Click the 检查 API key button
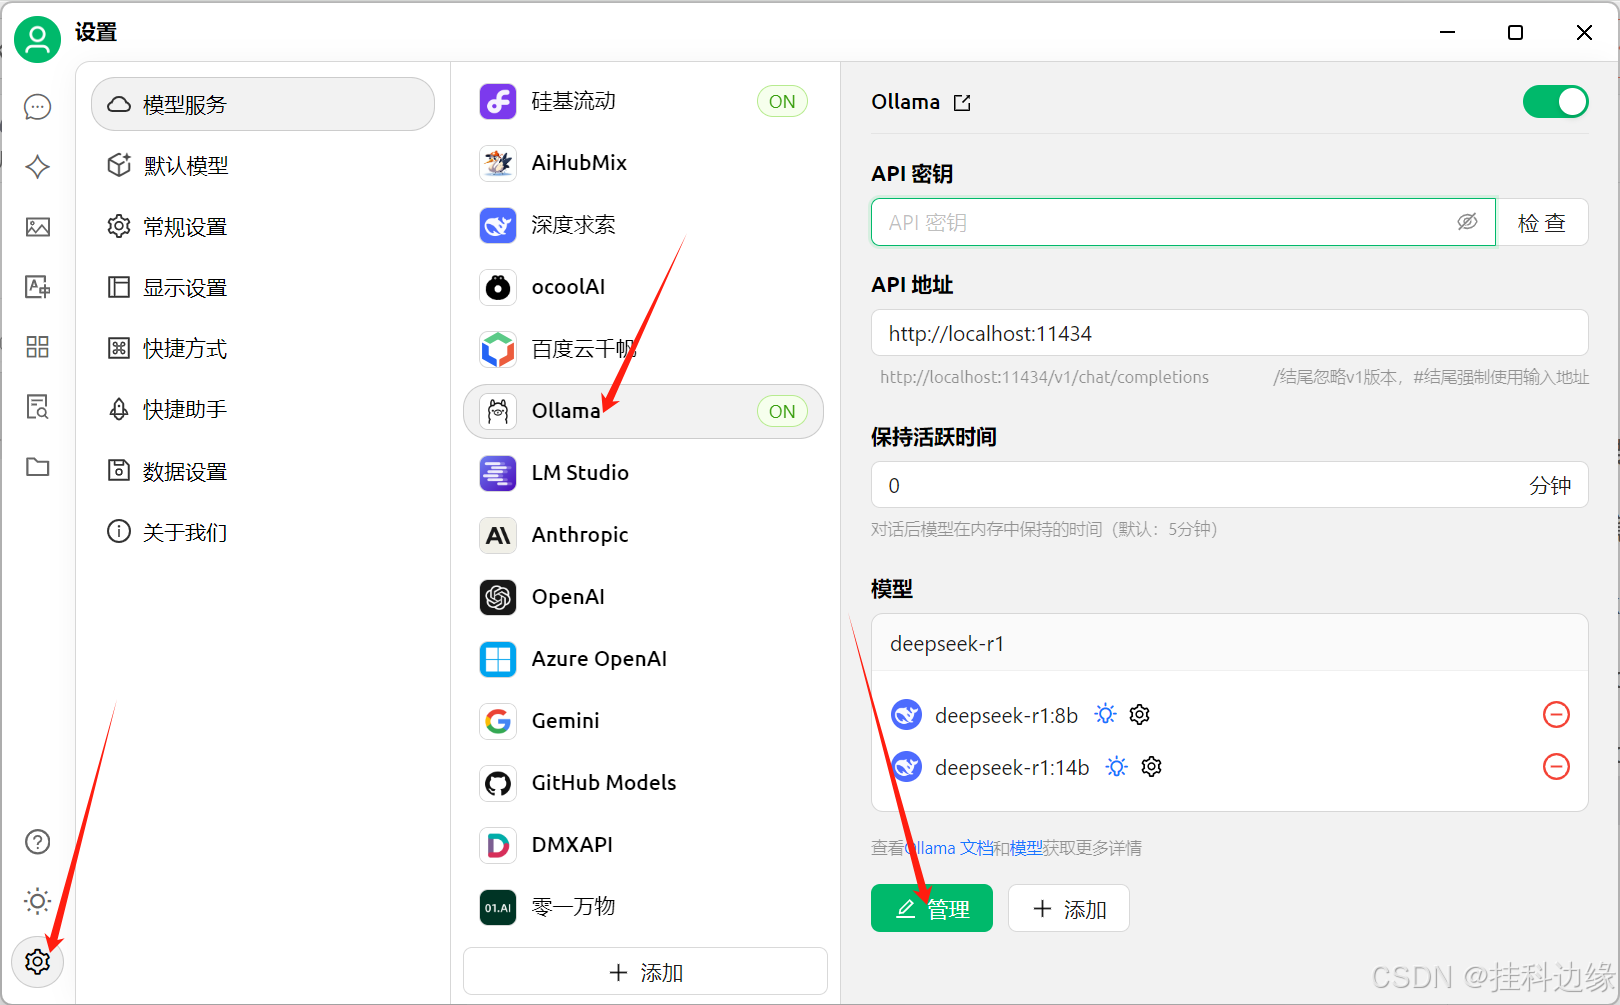This screenshot has width=1620, height=1005. click(x=1541, y=222)
